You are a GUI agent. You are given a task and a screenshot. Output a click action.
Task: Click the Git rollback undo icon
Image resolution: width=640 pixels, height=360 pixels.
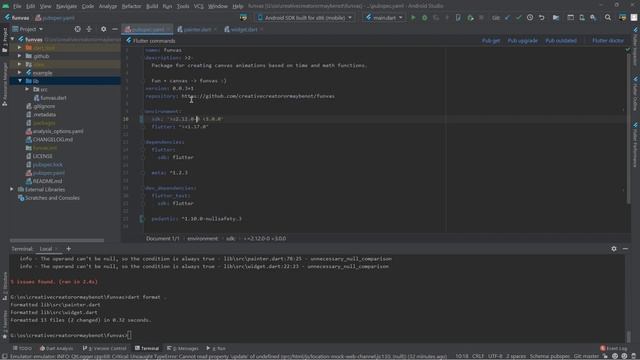point(542,18)
